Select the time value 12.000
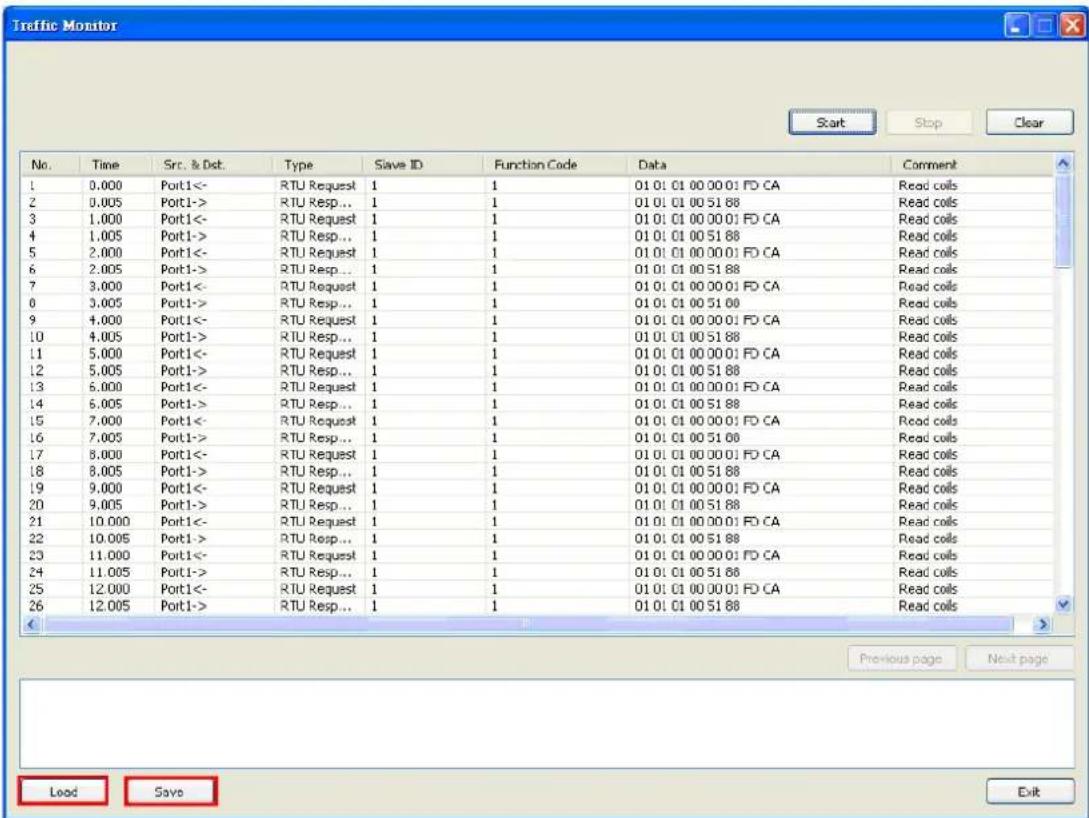1089x818 pixels. pyautogui.click(x=109, y=590)
